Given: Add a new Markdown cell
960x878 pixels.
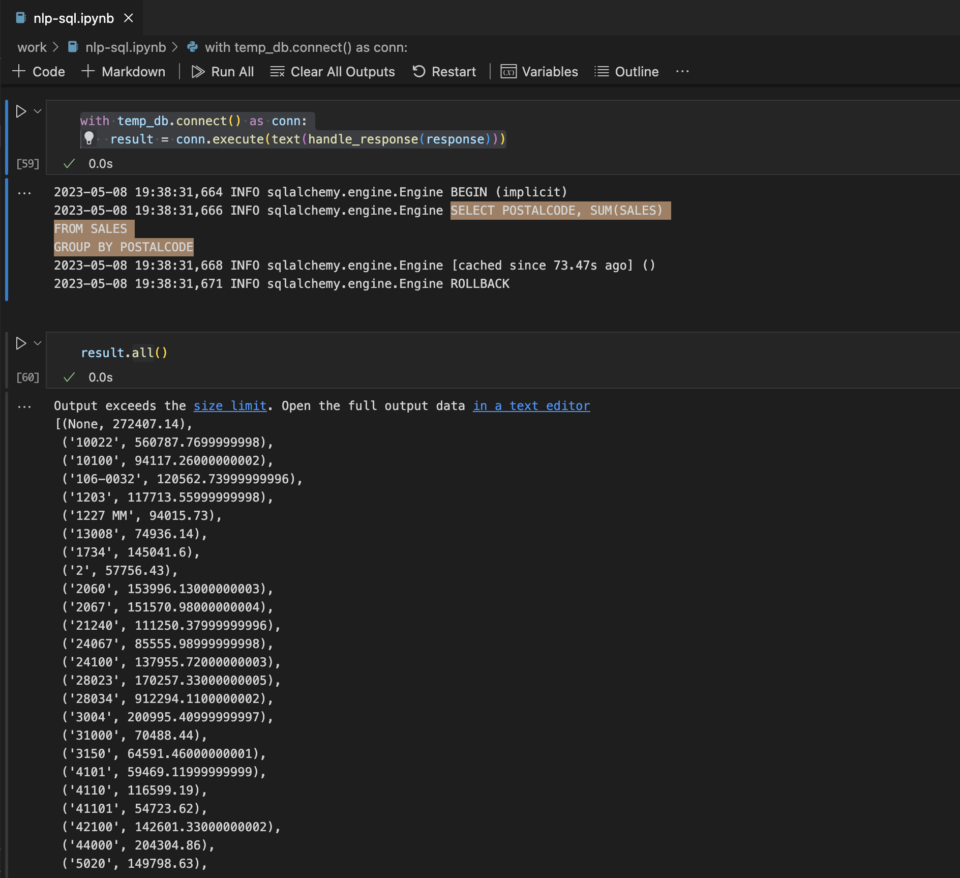Looking at the screenshot, I should (123, 72).
